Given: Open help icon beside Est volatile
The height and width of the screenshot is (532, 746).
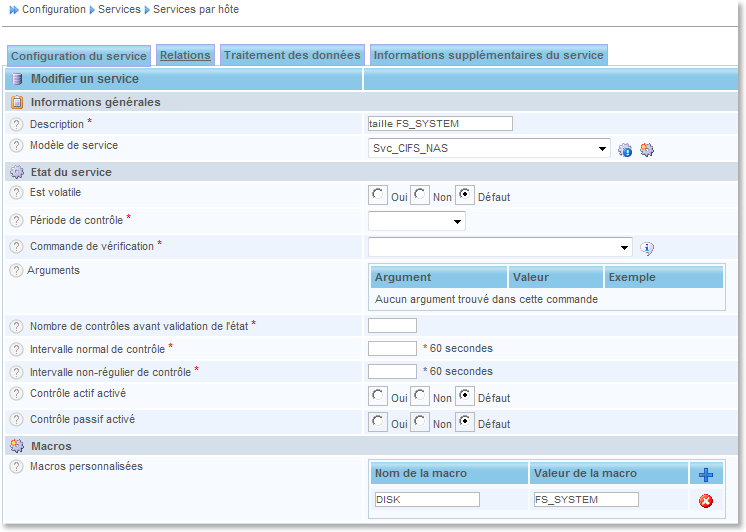Looking at the screenshot, I should point(16,193).
